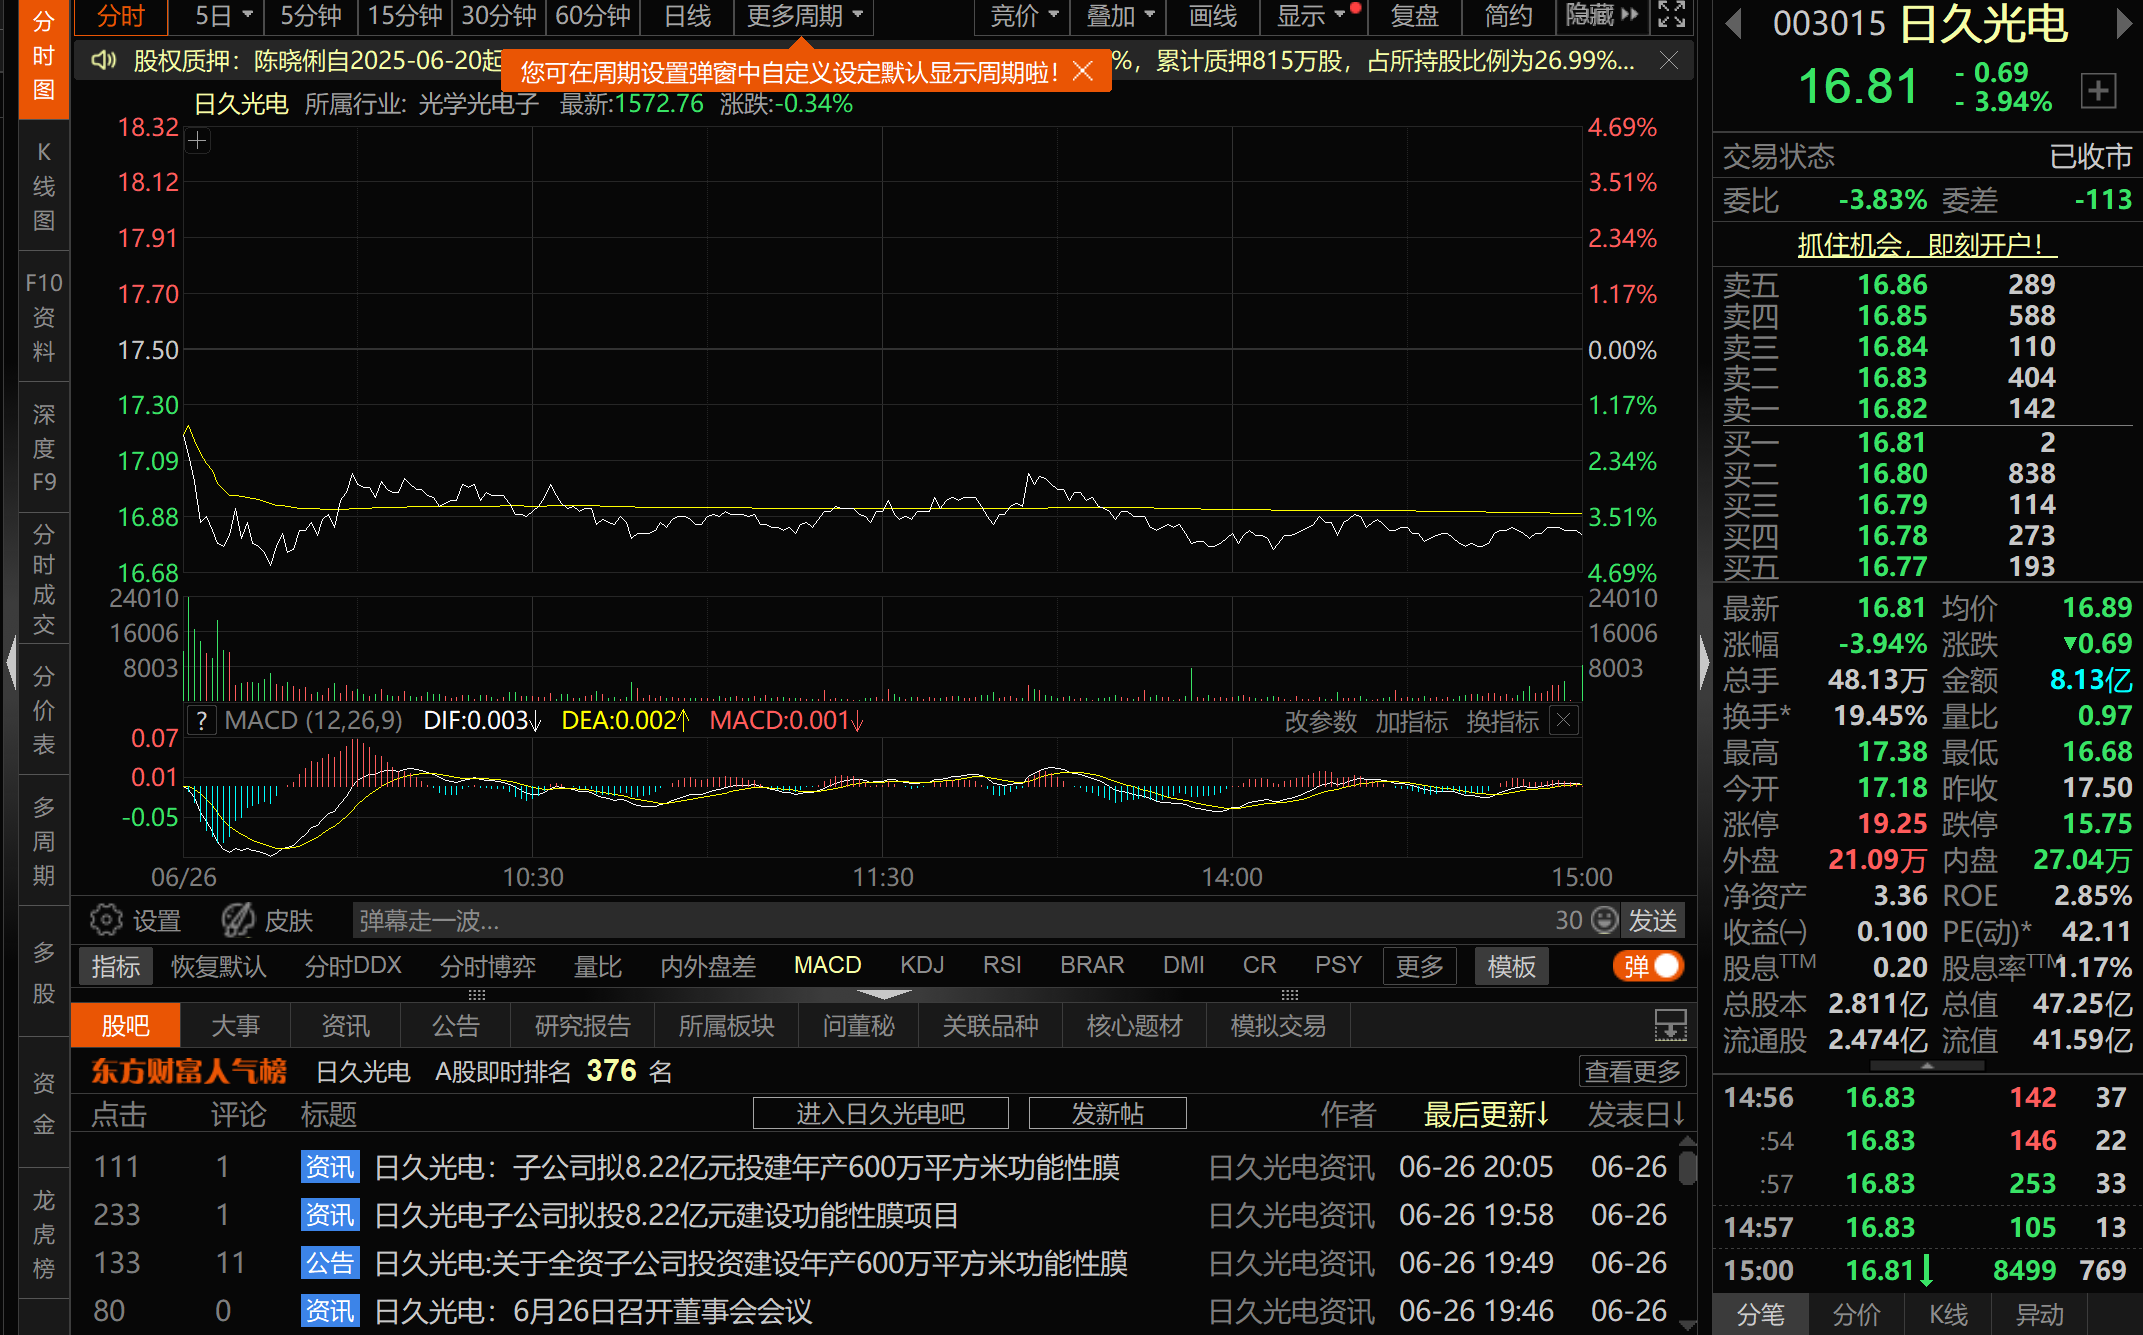Close the MACD indicator panel

[1564, 720]
